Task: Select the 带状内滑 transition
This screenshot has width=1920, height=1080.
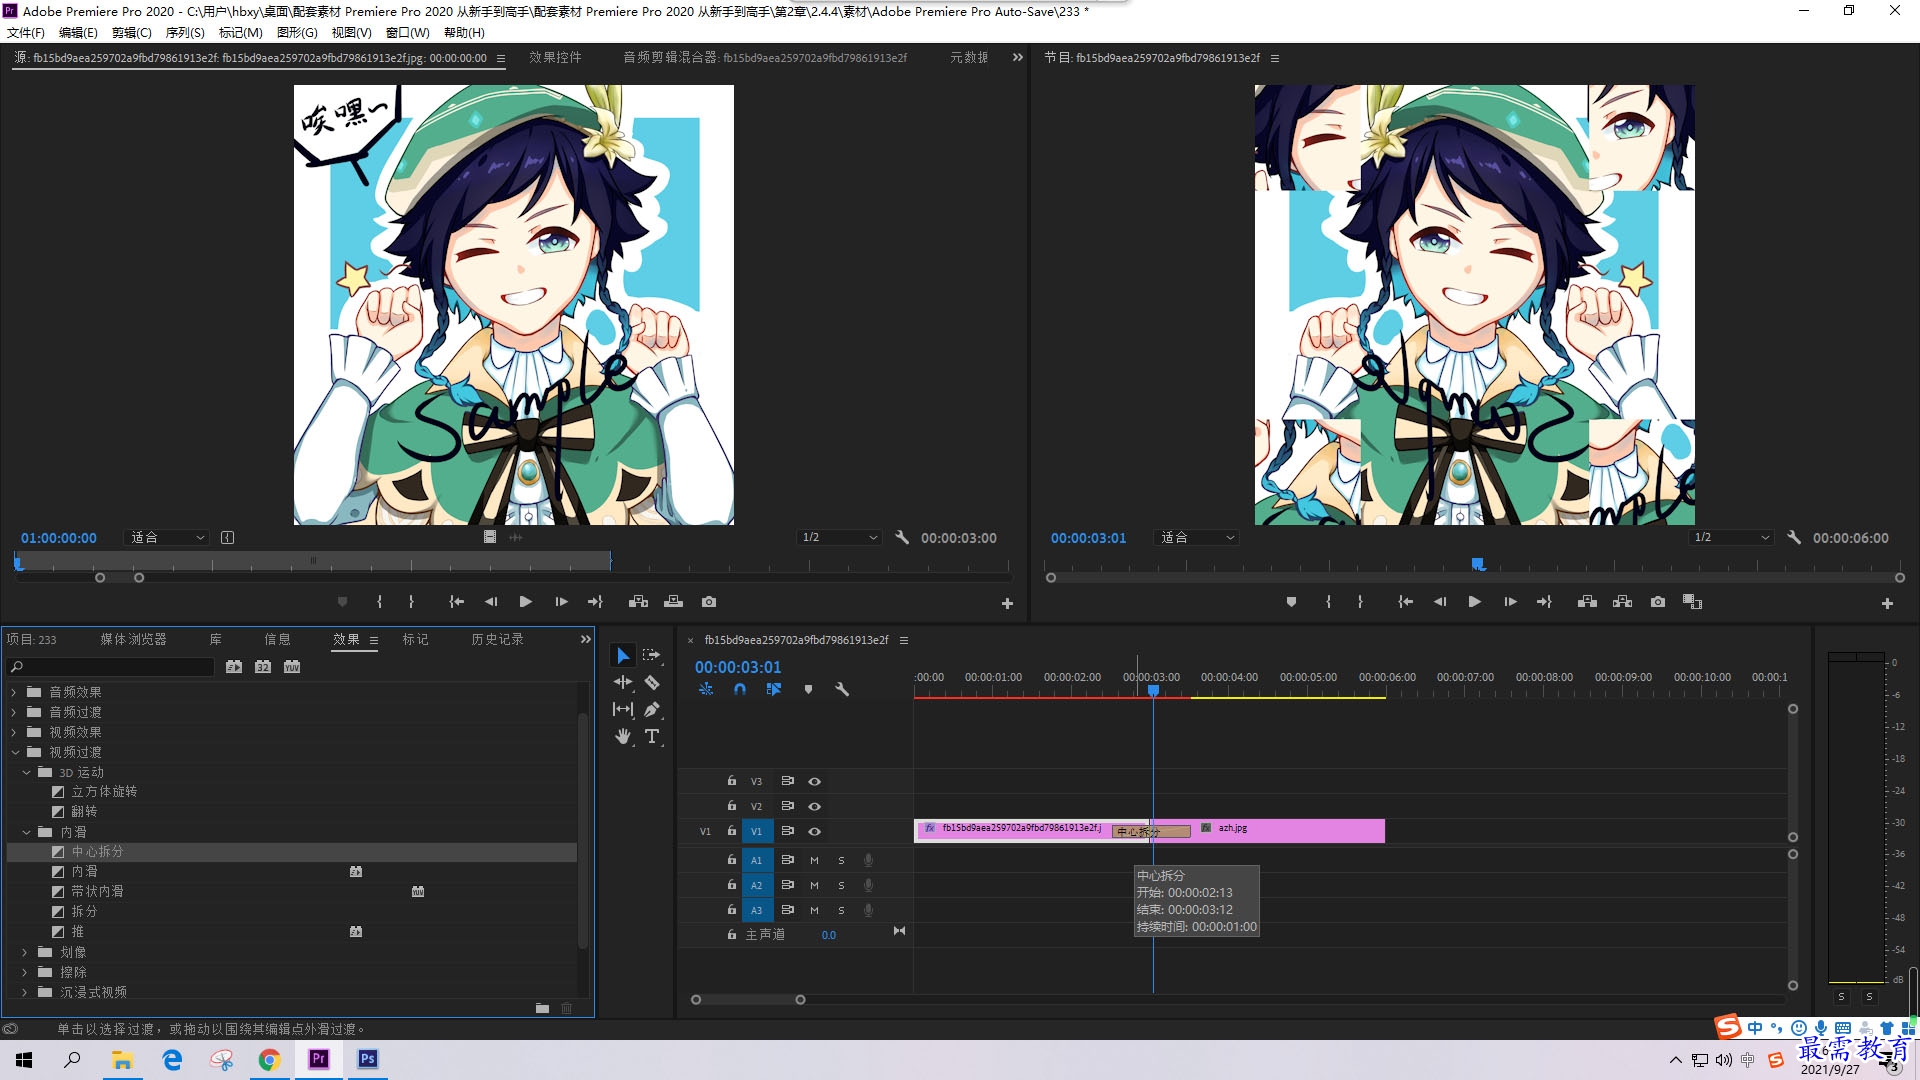Action: pos(97,891)
